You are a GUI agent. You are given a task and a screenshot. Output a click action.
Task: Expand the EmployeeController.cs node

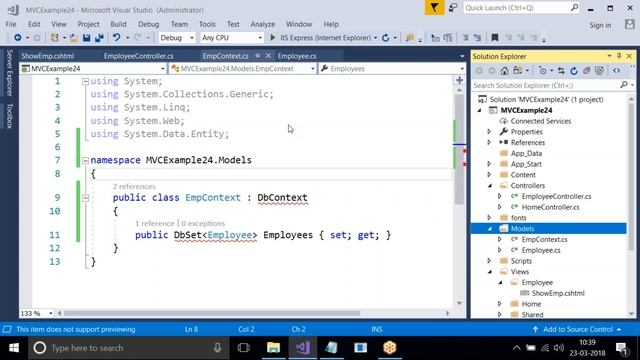click(x=500, y=196)
